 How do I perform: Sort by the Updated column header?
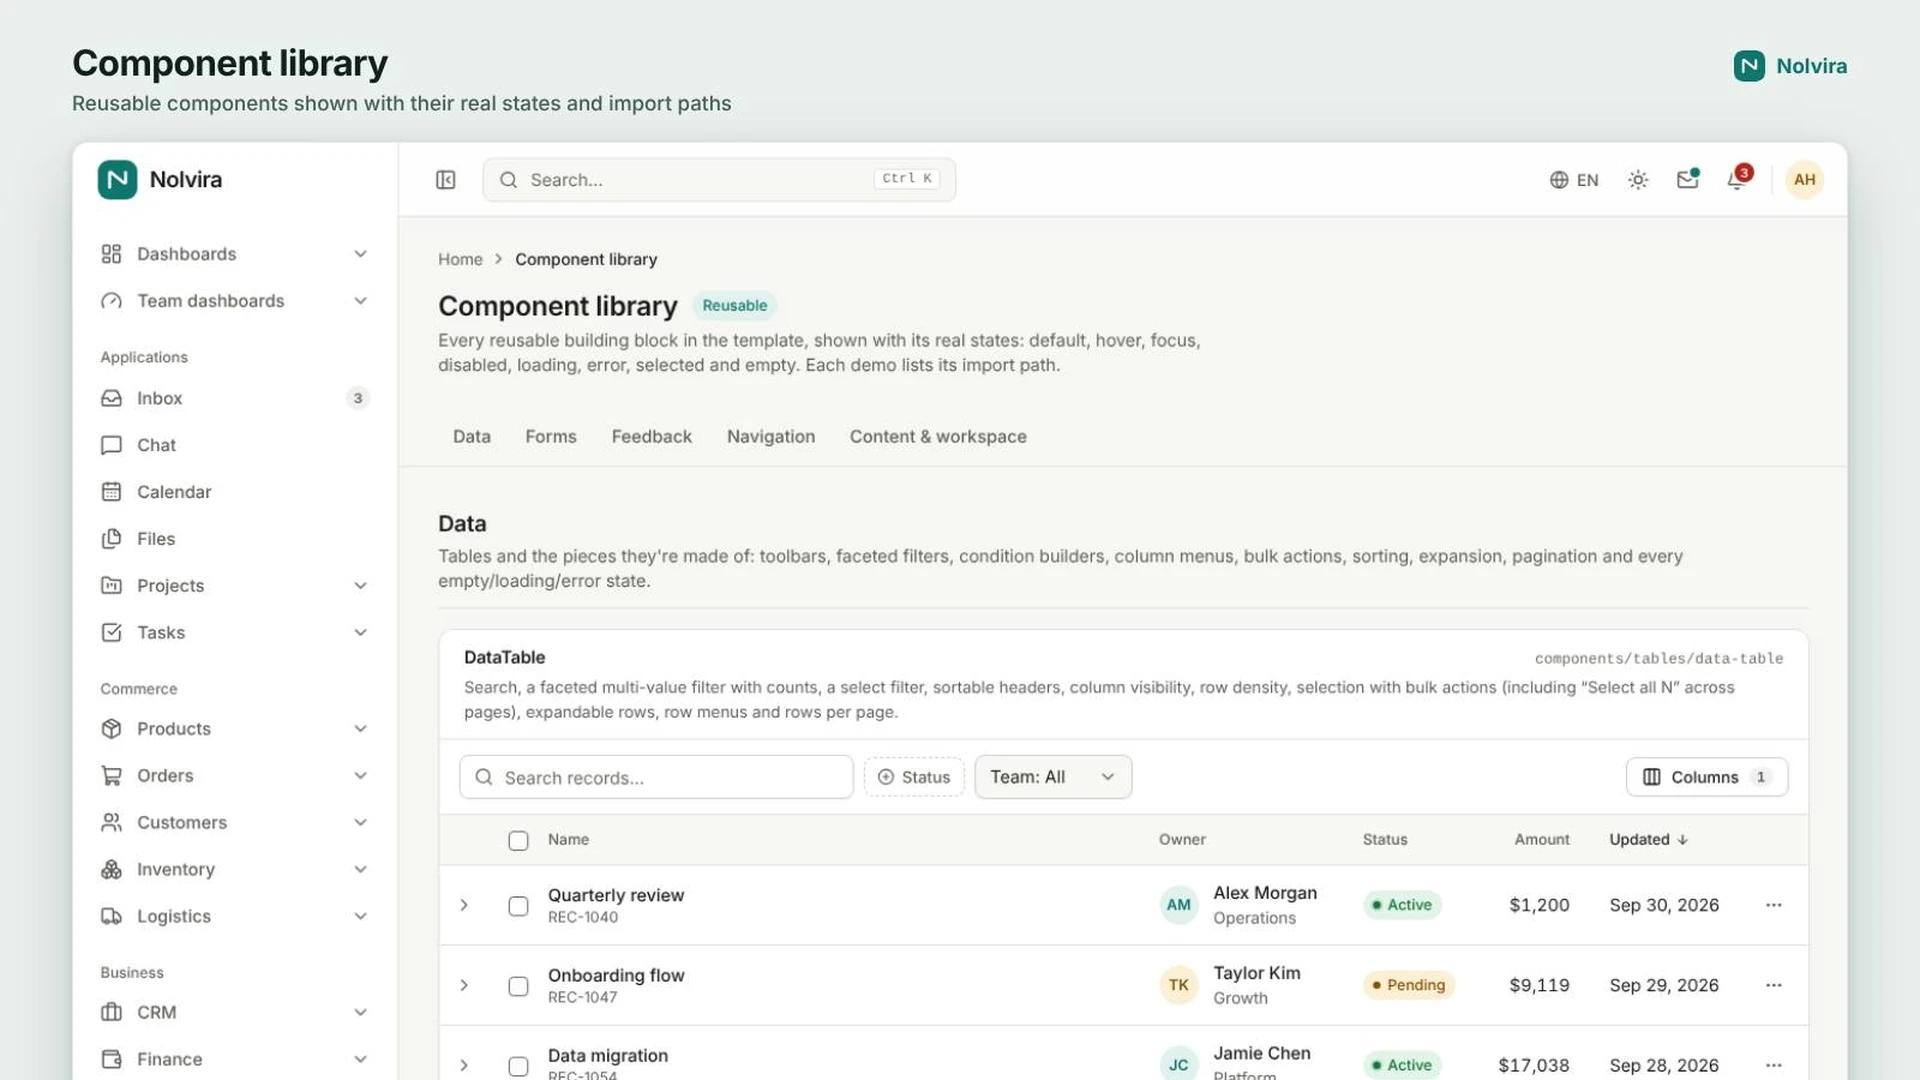click(x=1648, y=840)
